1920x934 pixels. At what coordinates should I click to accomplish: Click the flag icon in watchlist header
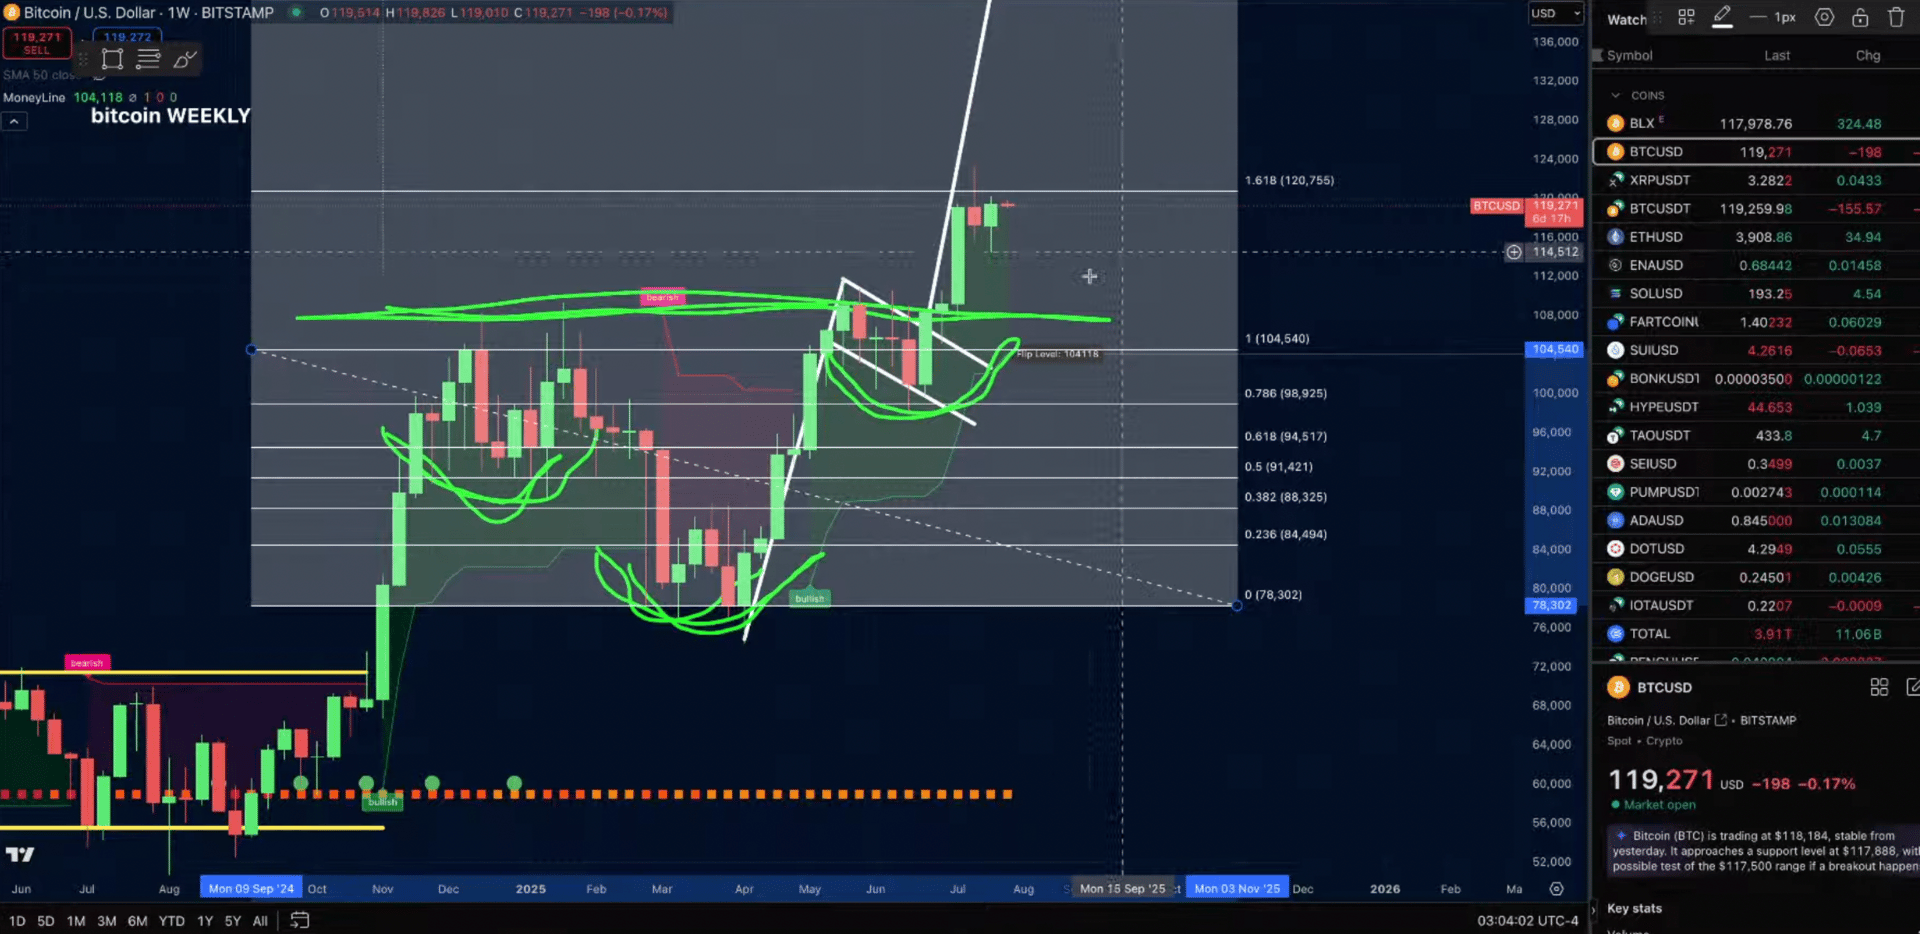(1598, 56)
